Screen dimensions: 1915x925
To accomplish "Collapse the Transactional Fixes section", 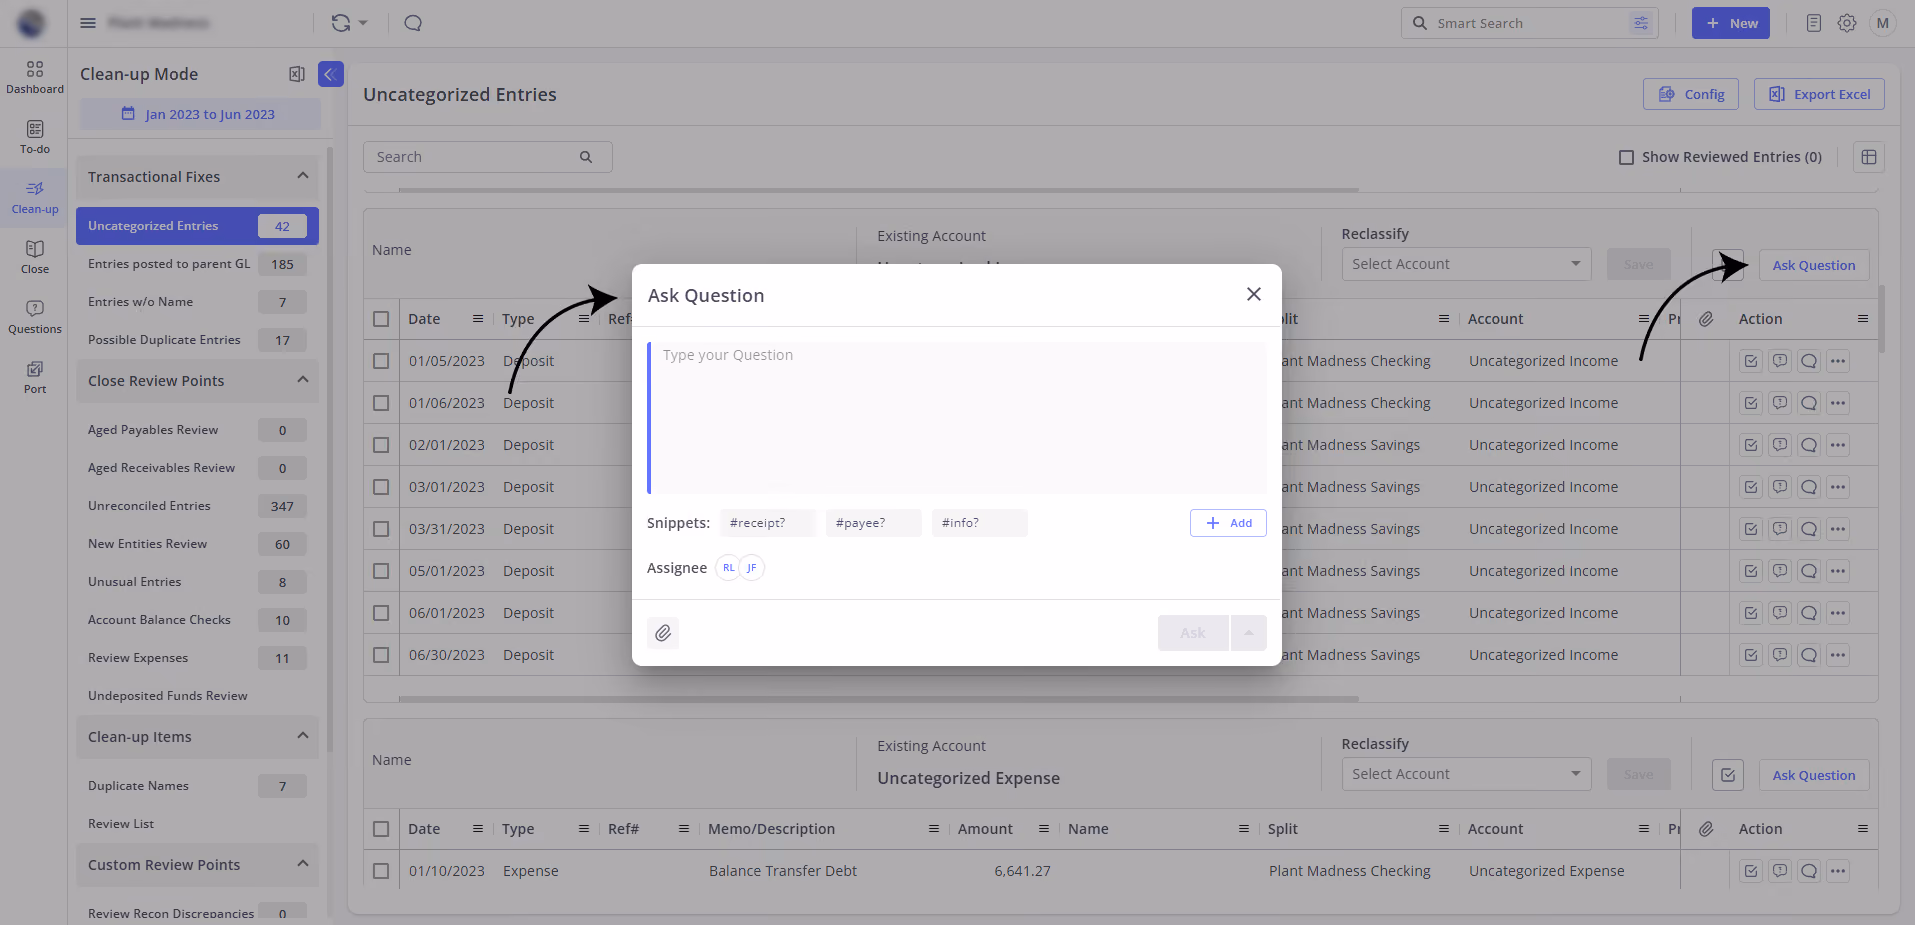I will click(303, 176).
